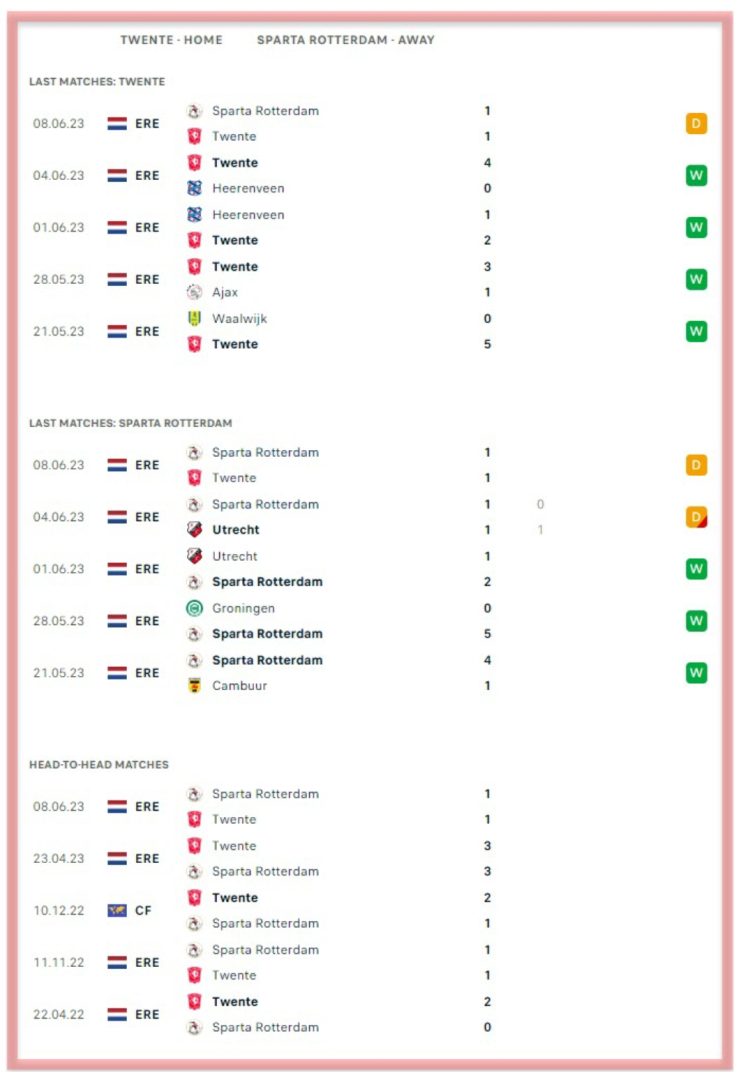Click the W badge for Twente vs Ajax
741x1080 pixels.
click(696, 279)
